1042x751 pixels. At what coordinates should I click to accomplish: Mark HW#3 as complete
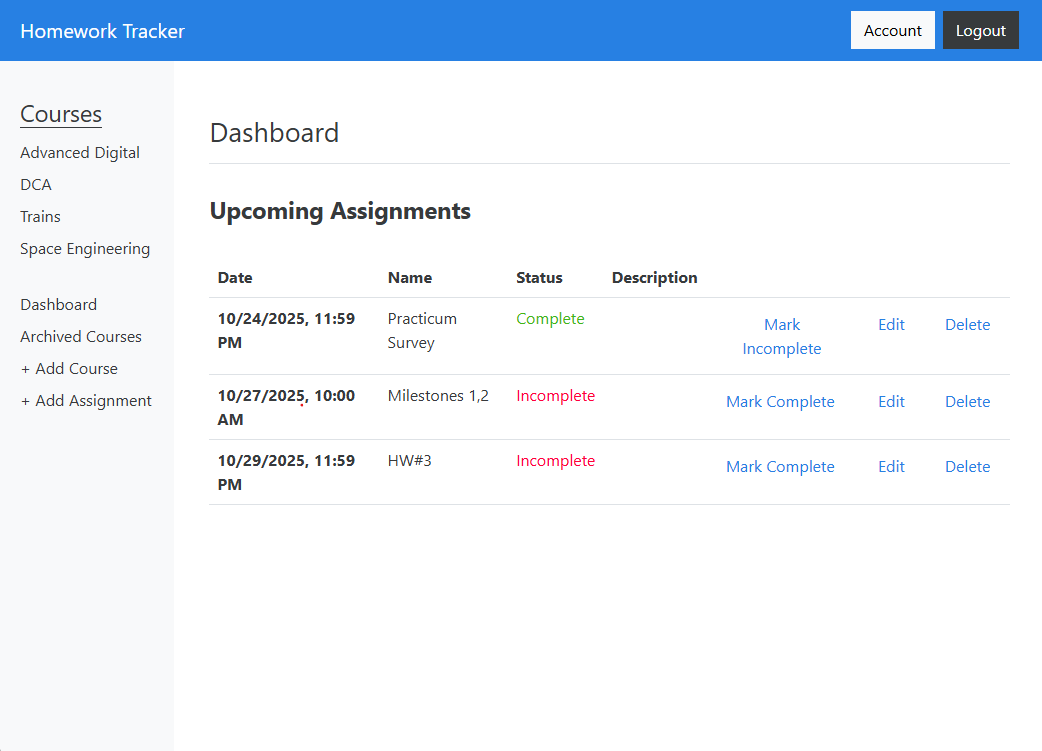(x=780, y=466)
